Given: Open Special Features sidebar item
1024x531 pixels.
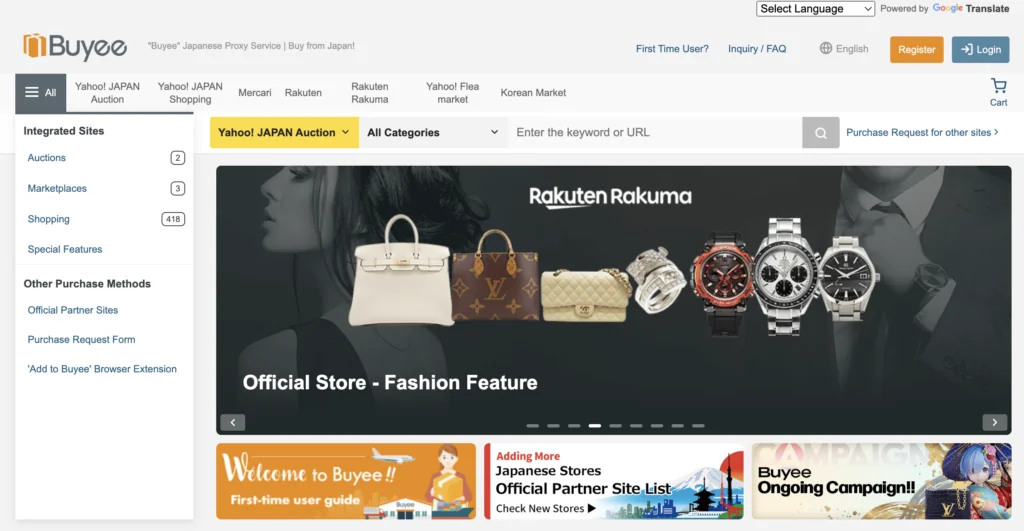Looking at the screenshot, I should coord(65,249).
